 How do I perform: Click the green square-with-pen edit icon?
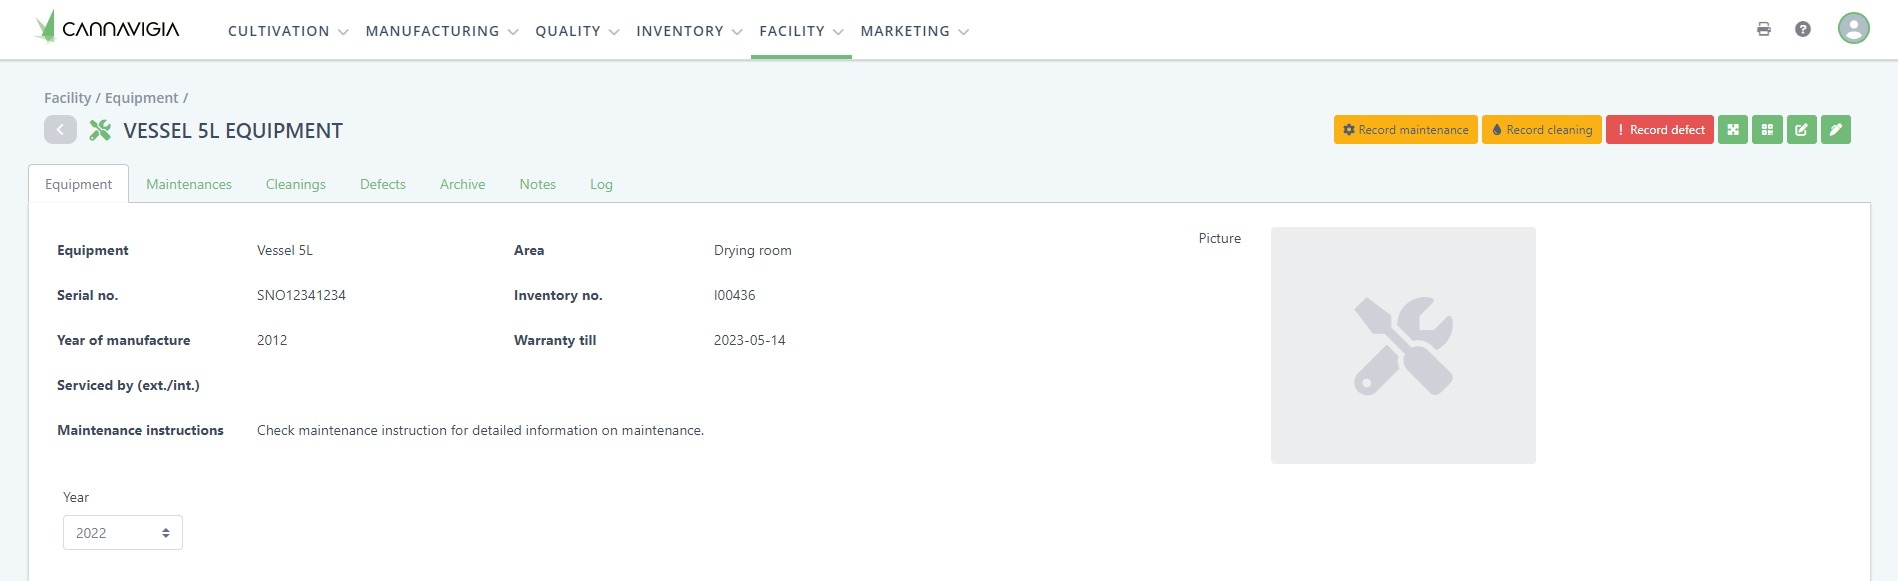coord(1801,130)
